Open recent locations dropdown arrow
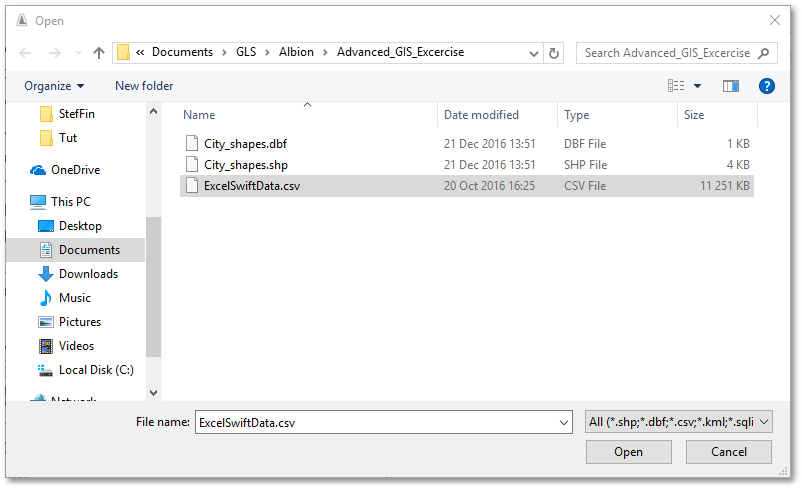Viewport: 802px width, 489px height. (78, 53)
